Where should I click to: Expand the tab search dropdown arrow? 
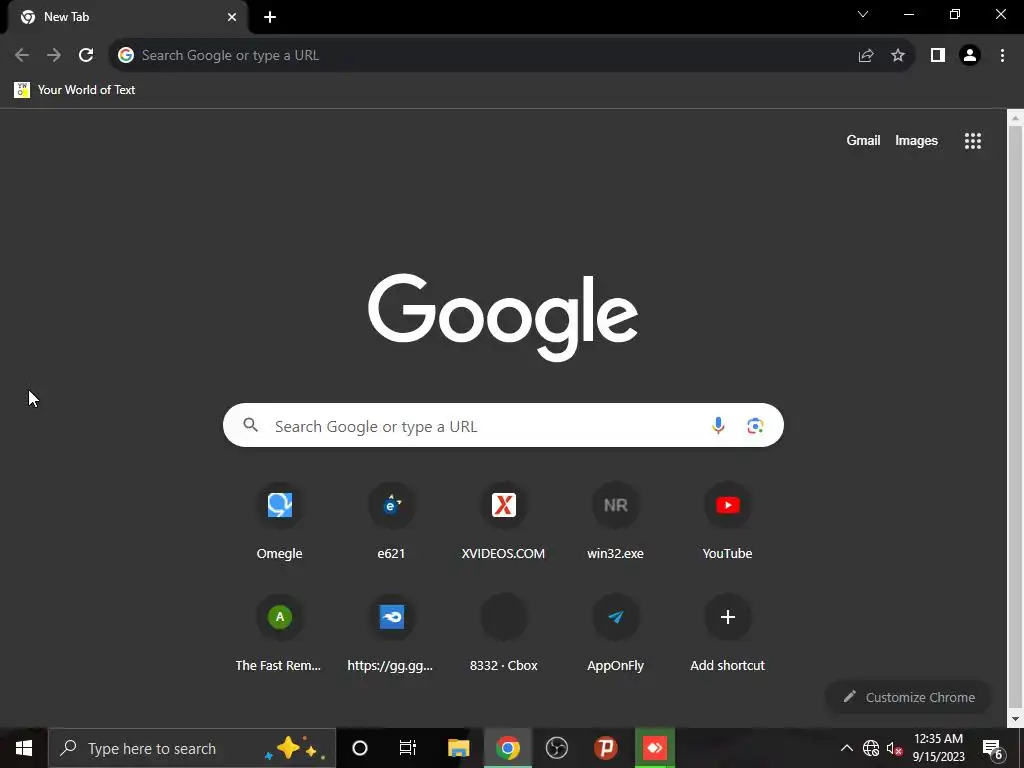point(863,14)
